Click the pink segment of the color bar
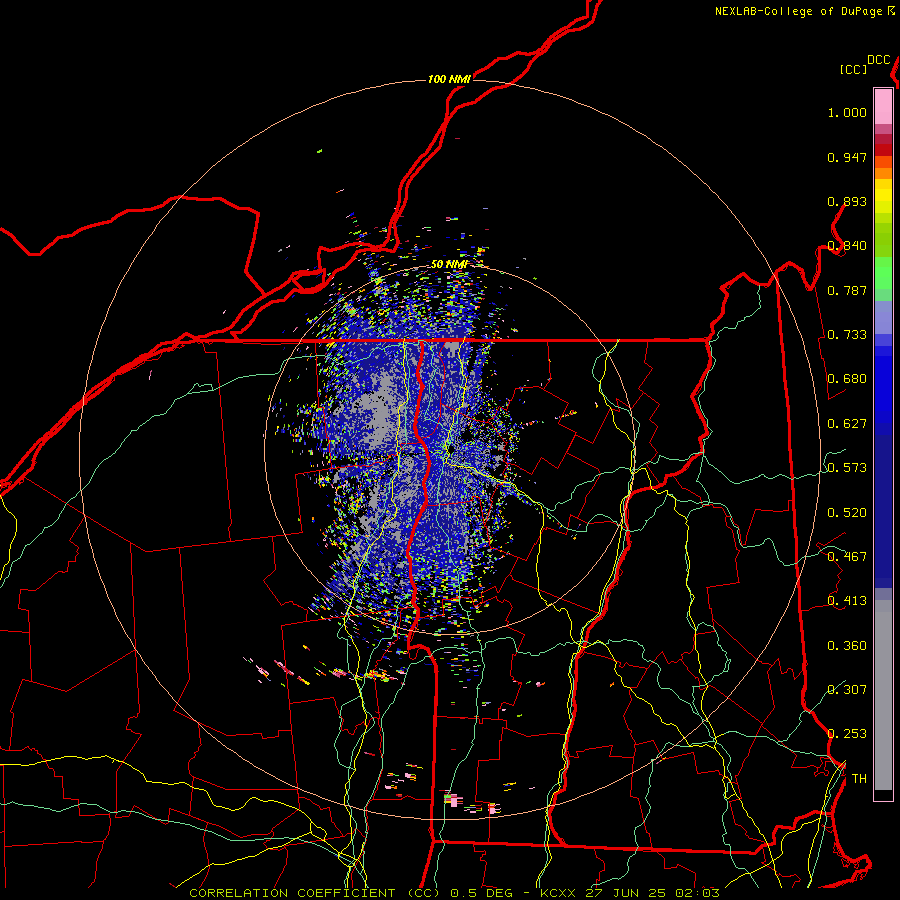Screen dimensions: 900x900 (883, 107)
